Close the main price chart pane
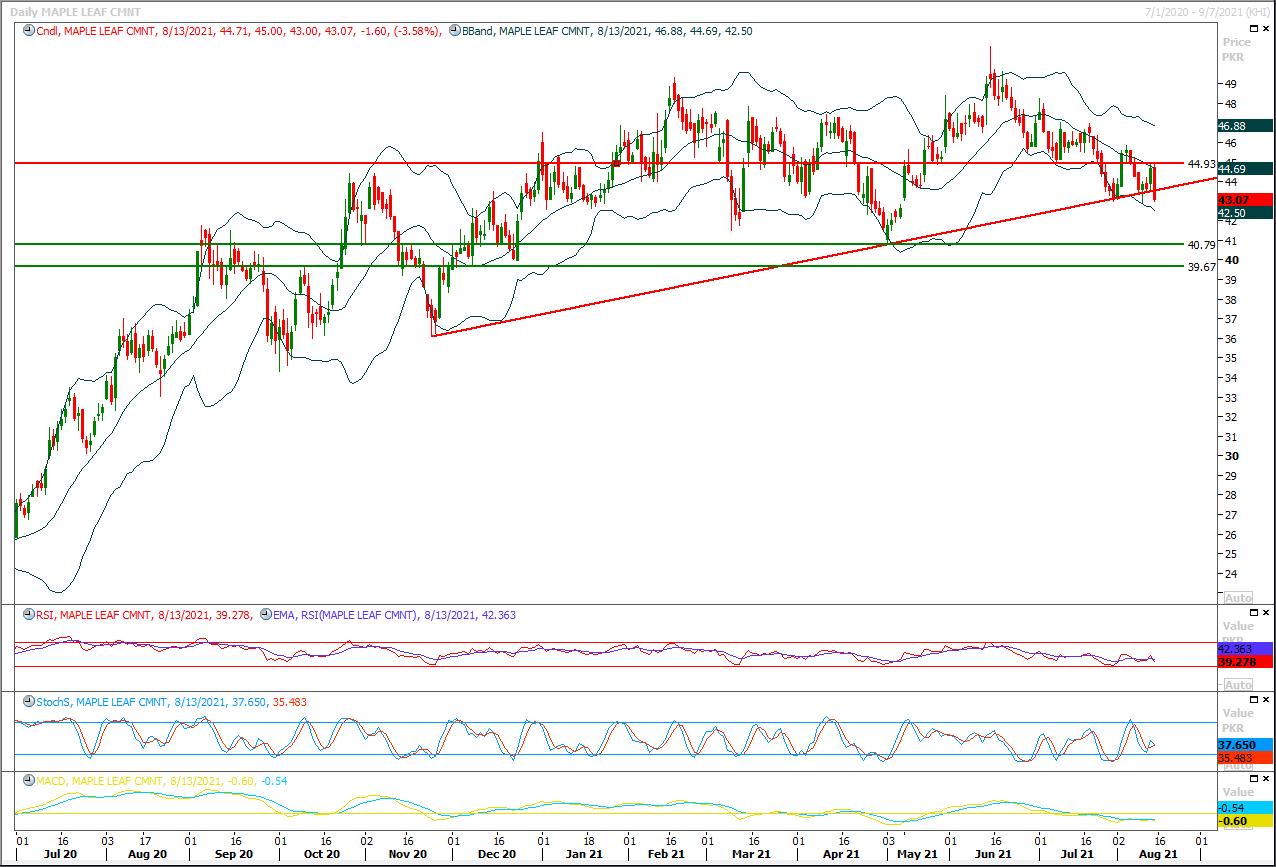1276x867 pixels. (1265, 30)
